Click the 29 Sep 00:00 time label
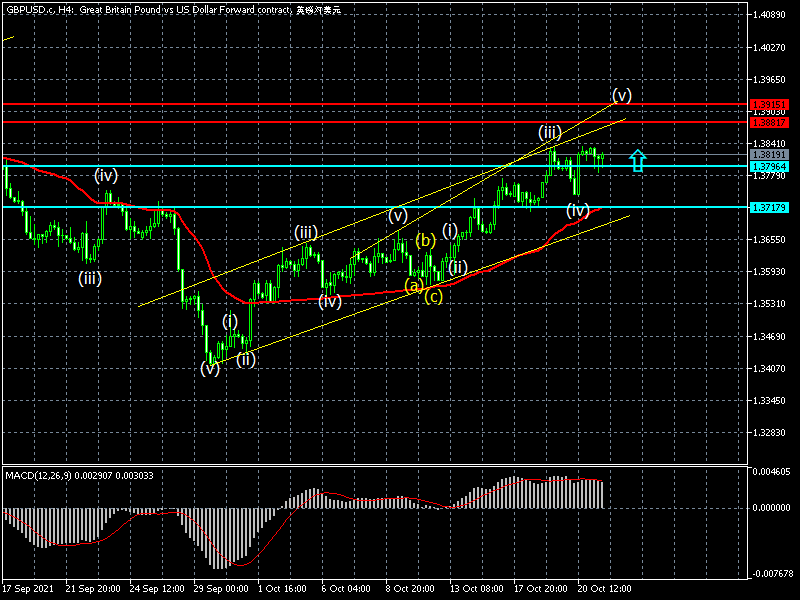Screen dimensions: 800x600 [x=220, y=589]
